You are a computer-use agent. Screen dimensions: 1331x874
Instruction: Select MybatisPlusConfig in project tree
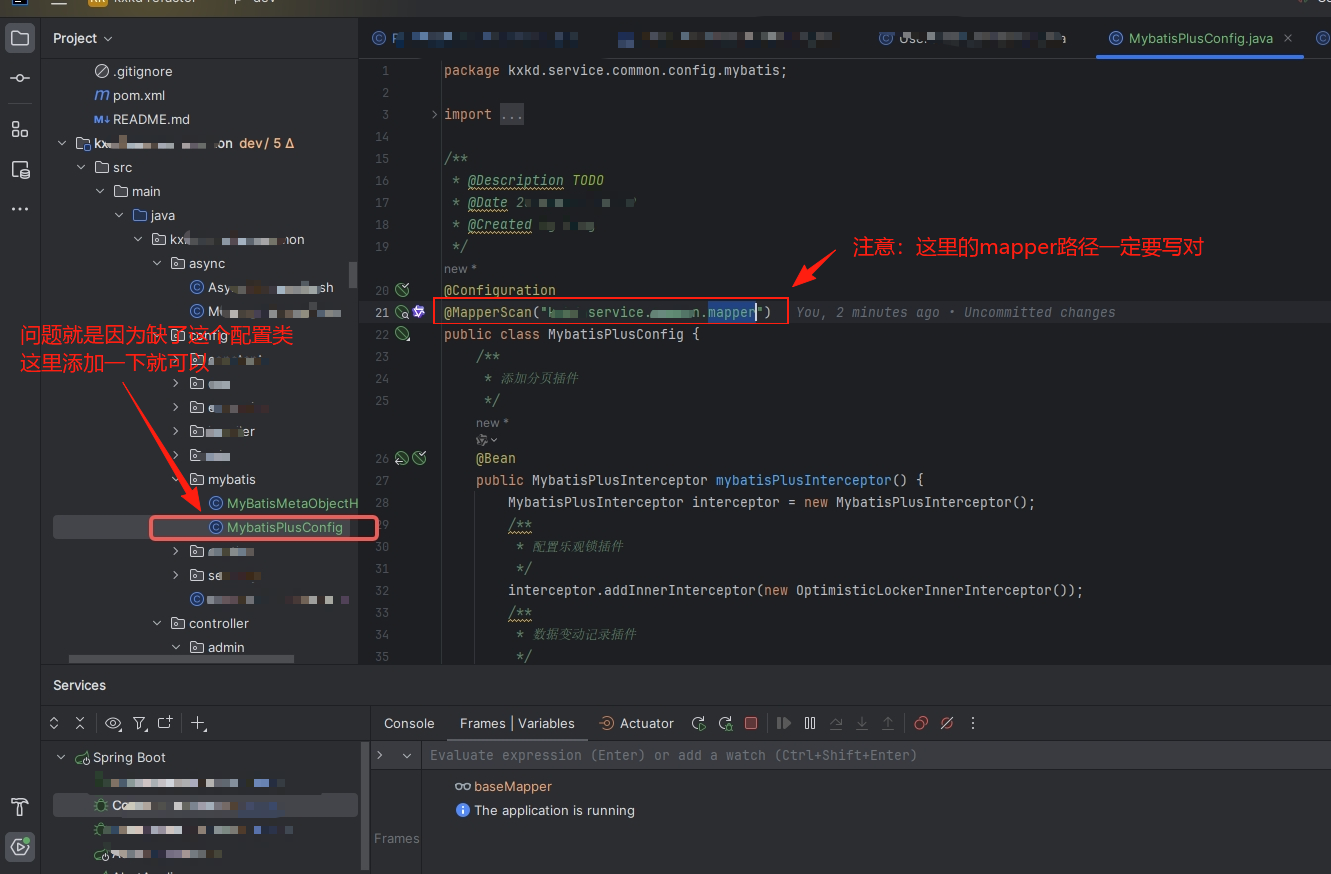275,527
